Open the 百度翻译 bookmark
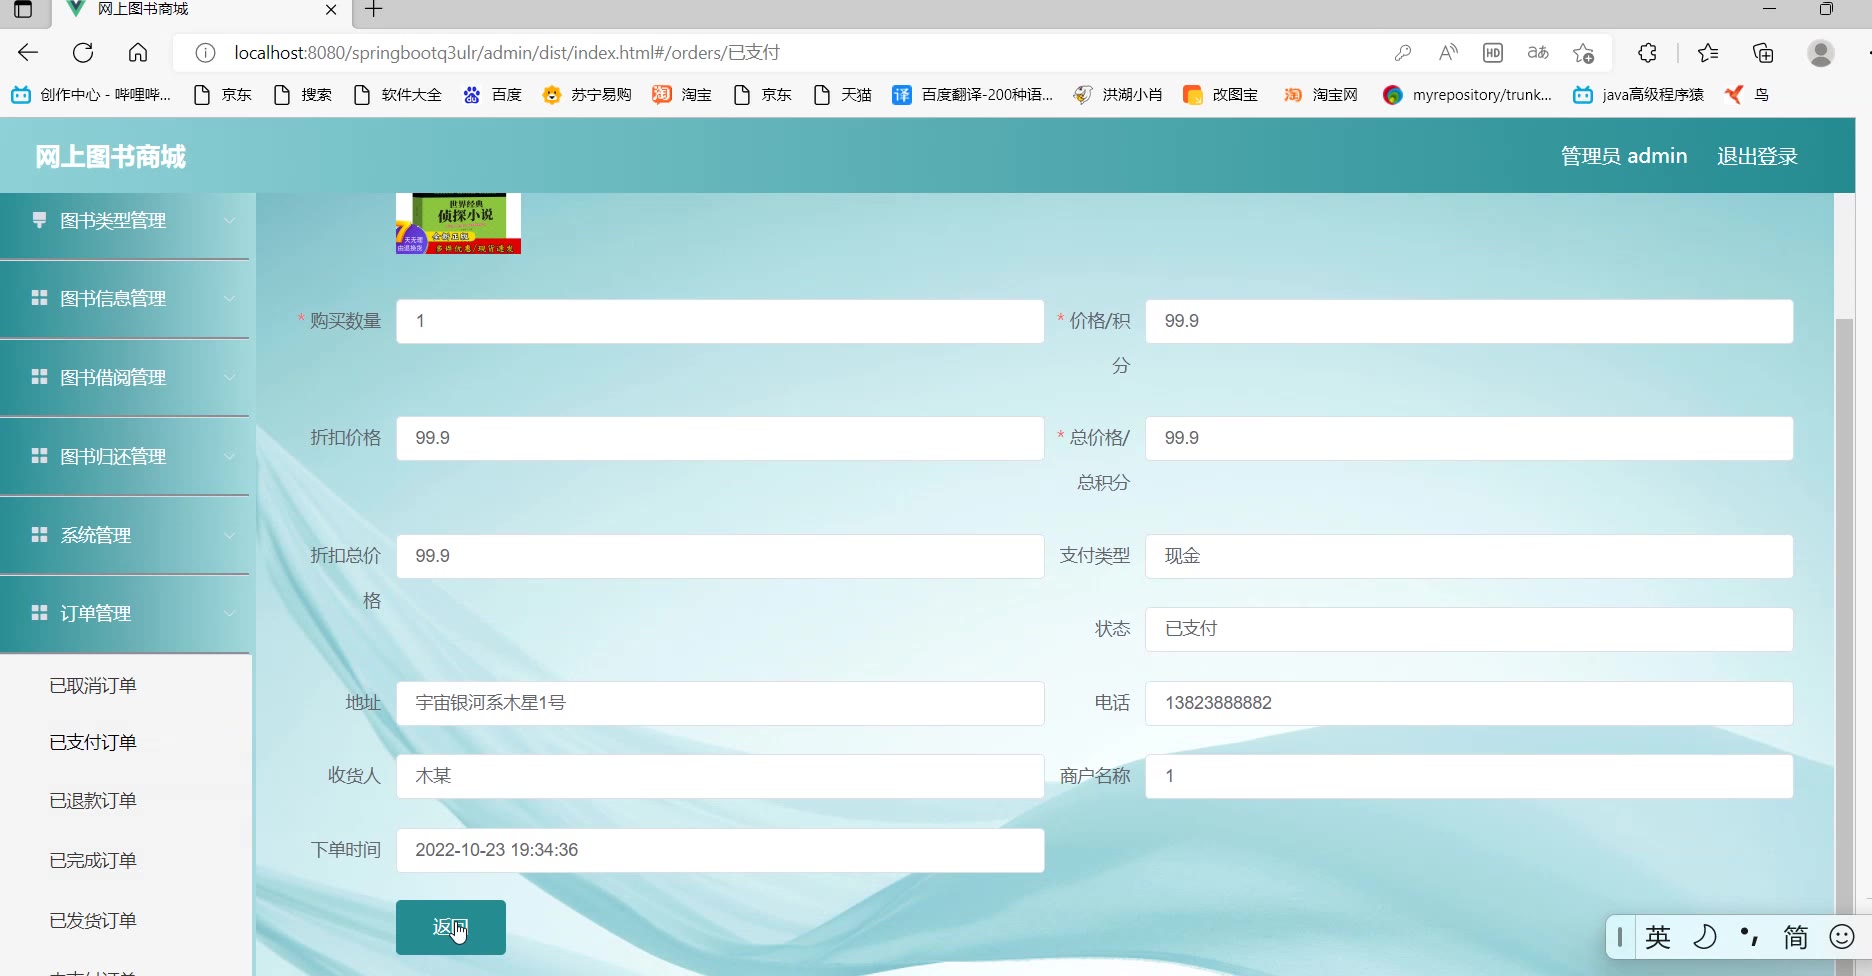 (x=972, y=95)
